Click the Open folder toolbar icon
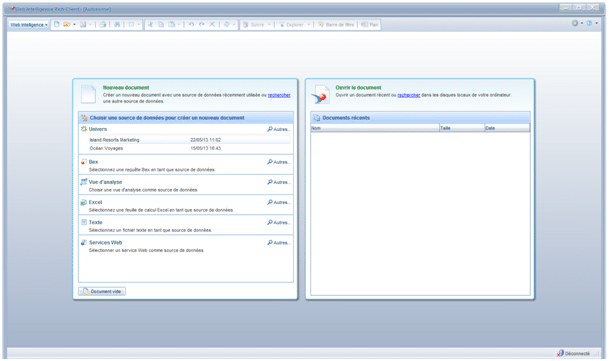The image size is (609, 361). coord(67,24)
